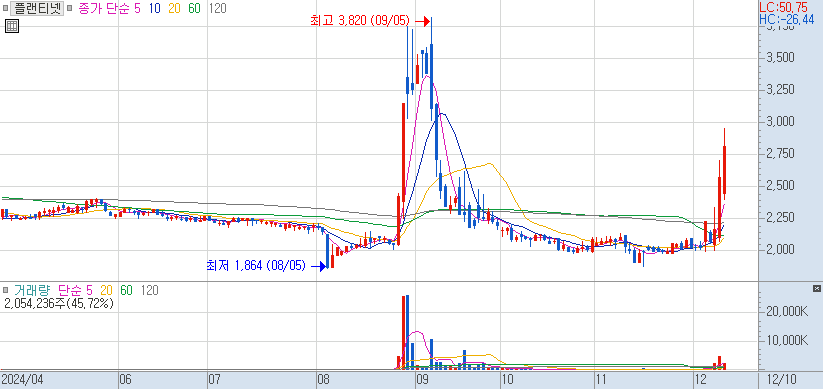Click the 2,500 price axis label
This screenshot has width=823, height=389.
pos(780,186)
